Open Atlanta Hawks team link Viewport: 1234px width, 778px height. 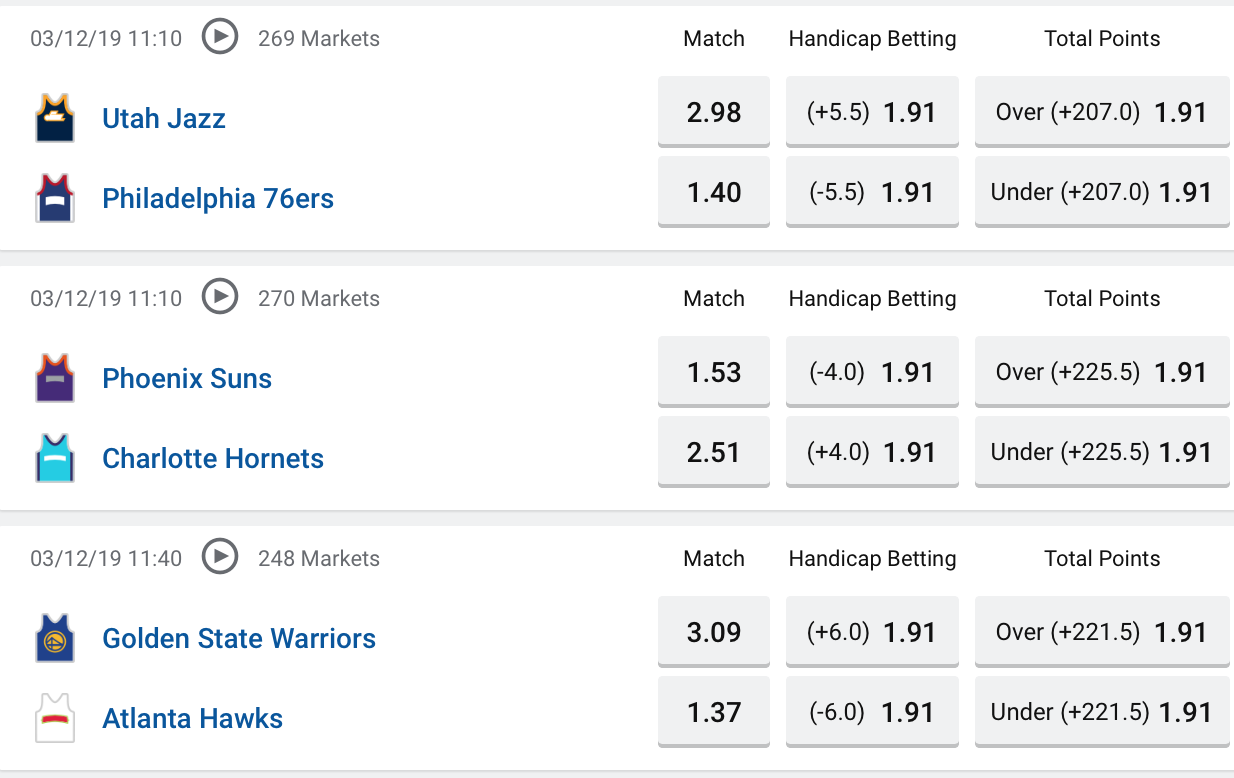coord(192,718)
